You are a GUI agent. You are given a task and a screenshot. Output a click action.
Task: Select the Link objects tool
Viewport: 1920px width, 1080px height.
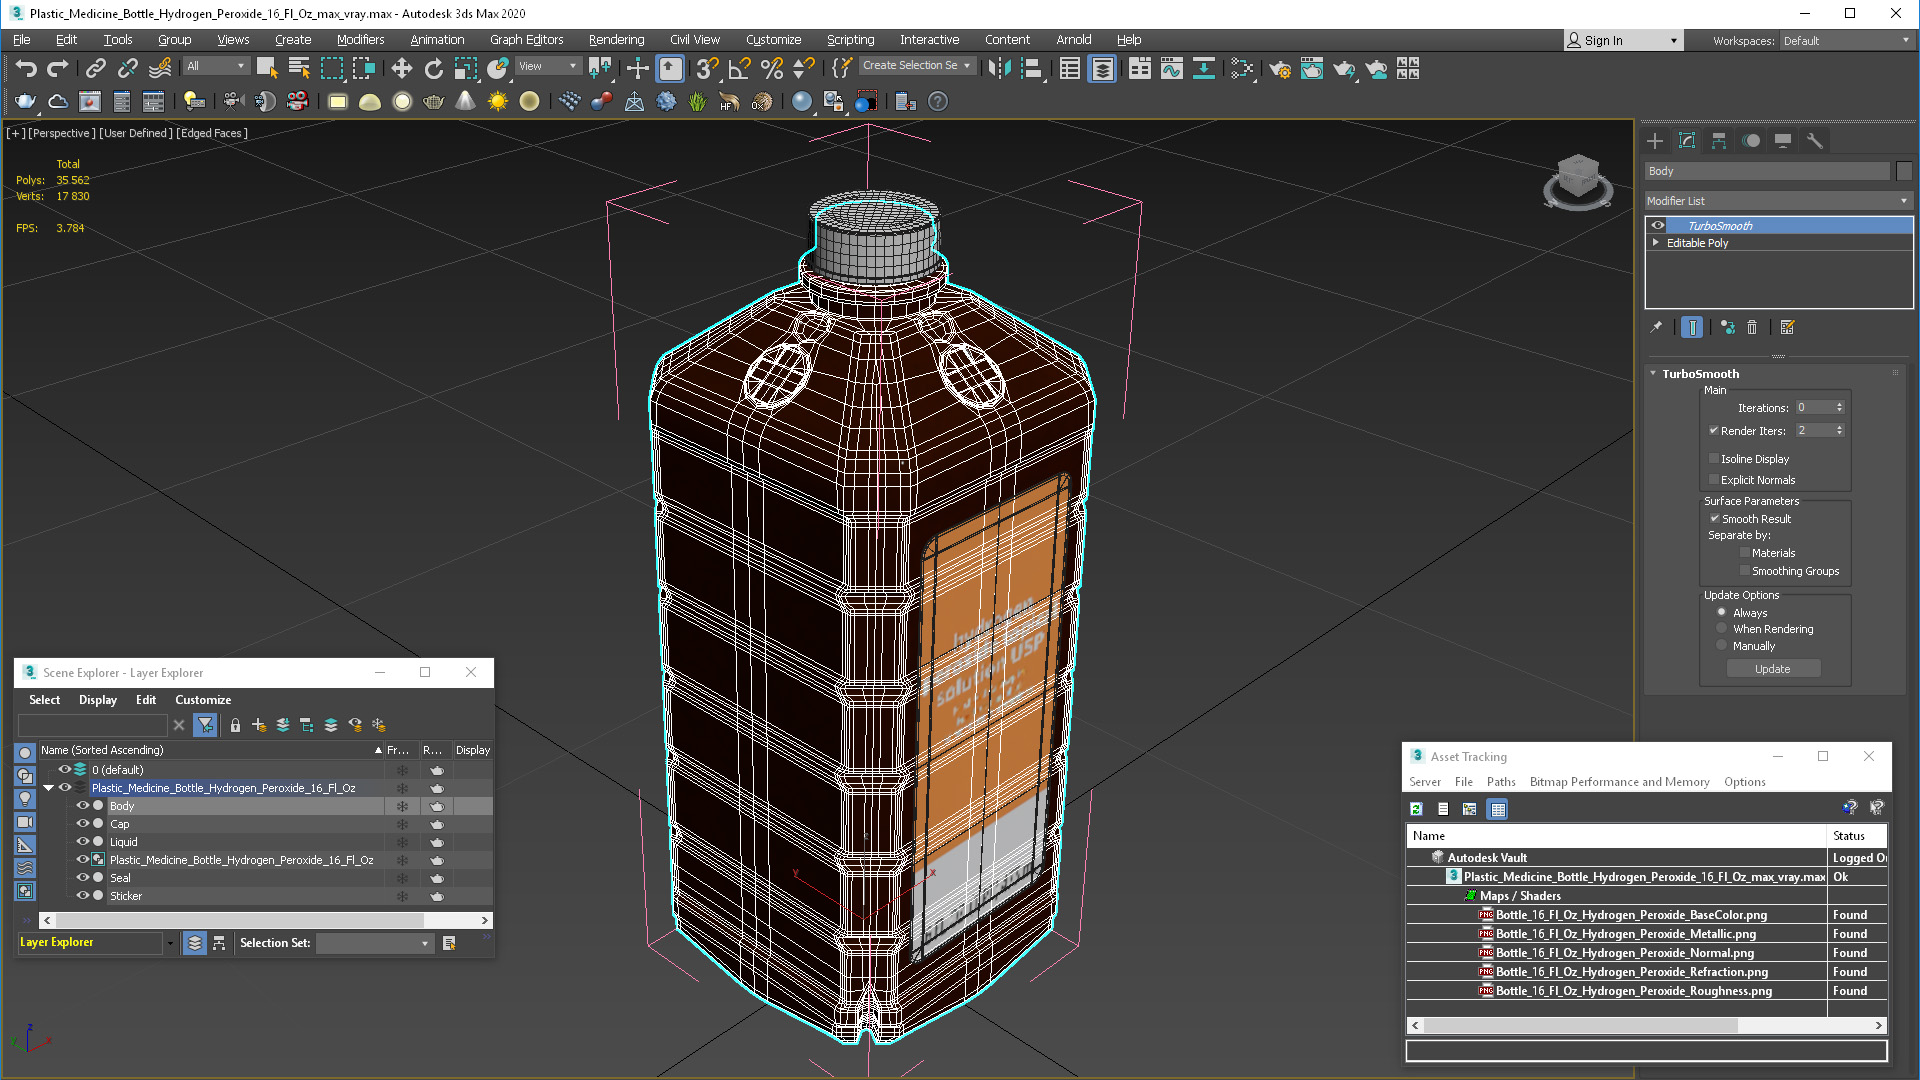(x=95, y=68)
